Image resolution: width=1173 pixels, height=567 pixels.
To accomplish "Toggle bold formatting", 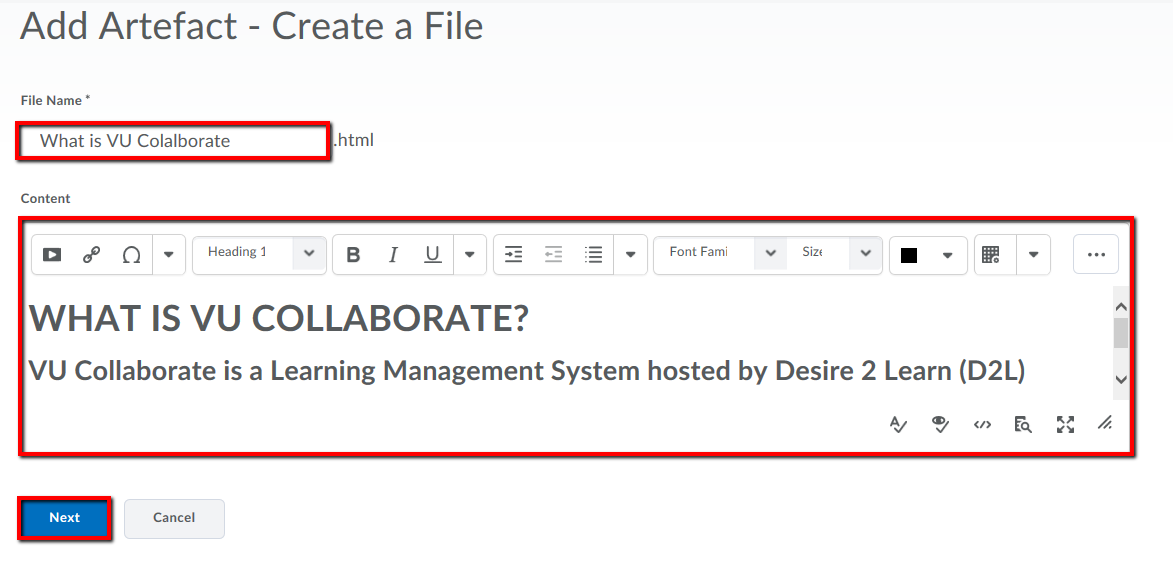I will coord(354,255).
